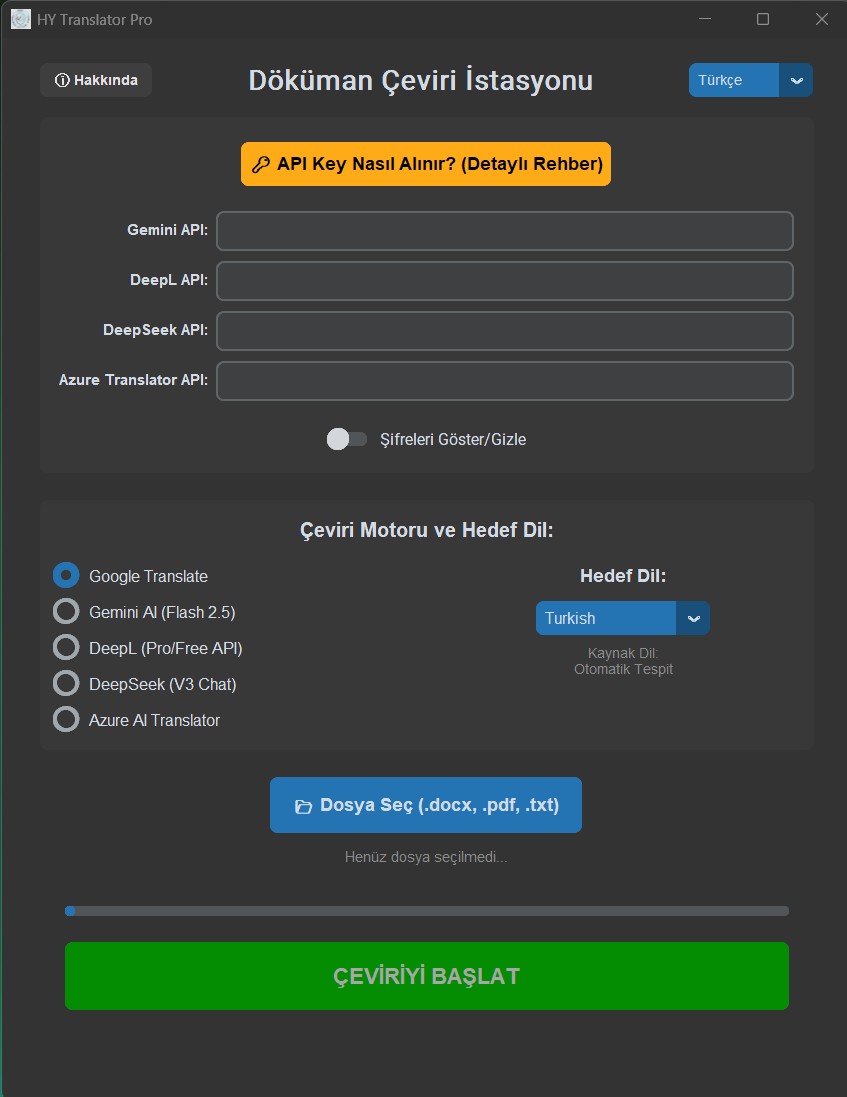
Task: Focus the DeepSeek API input field
Action: tap(505, 331)
